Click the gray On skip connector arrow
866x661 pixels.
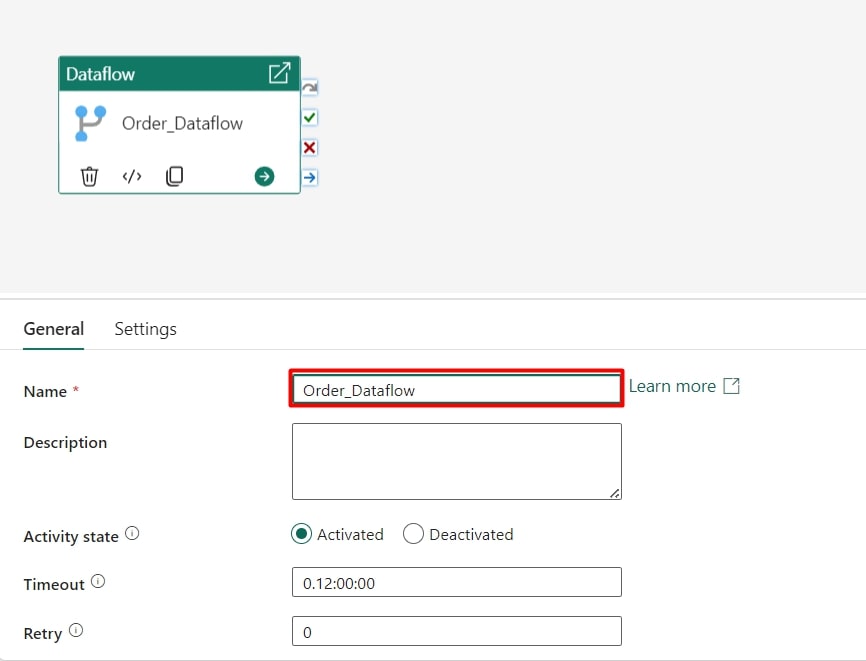(310, 88)
